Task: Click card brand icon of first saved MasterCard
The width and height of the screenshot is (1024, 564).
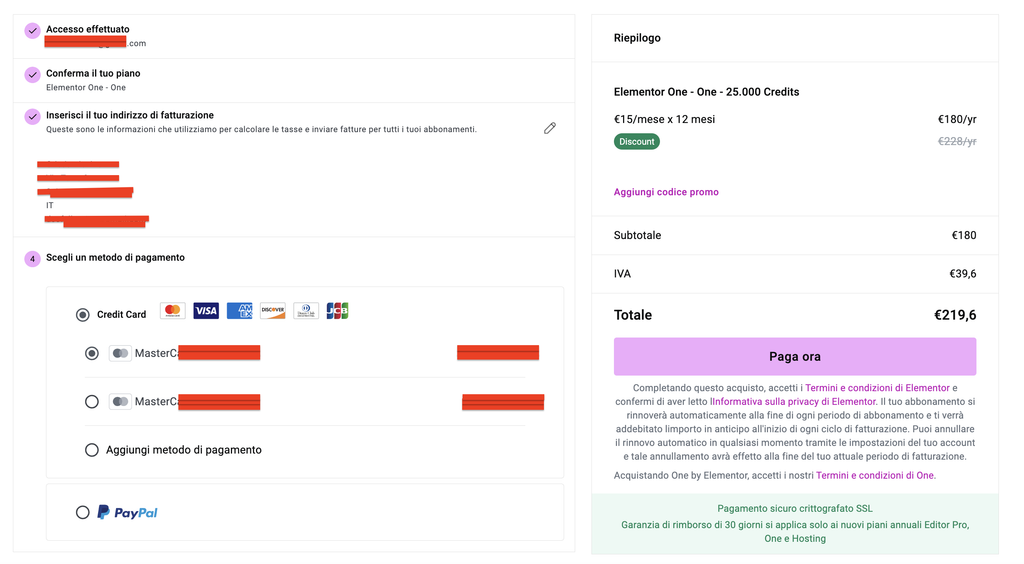Action: (x=120, y=353)
